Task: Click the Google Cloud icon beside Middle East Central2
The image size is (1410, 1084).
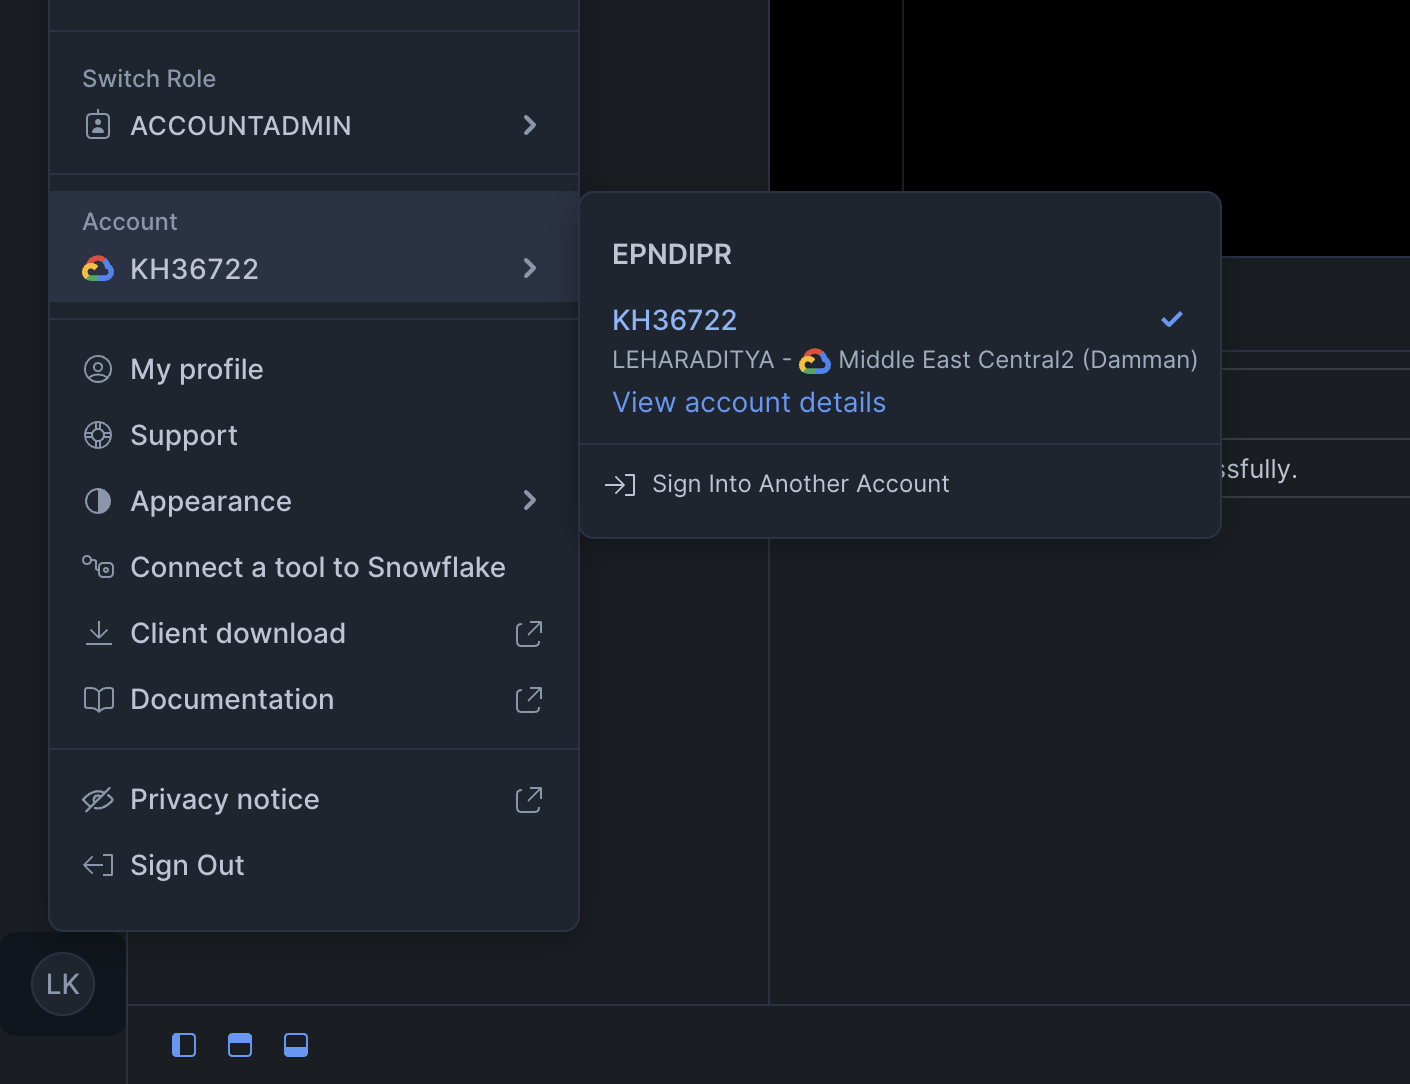Action: coord(815,361)
